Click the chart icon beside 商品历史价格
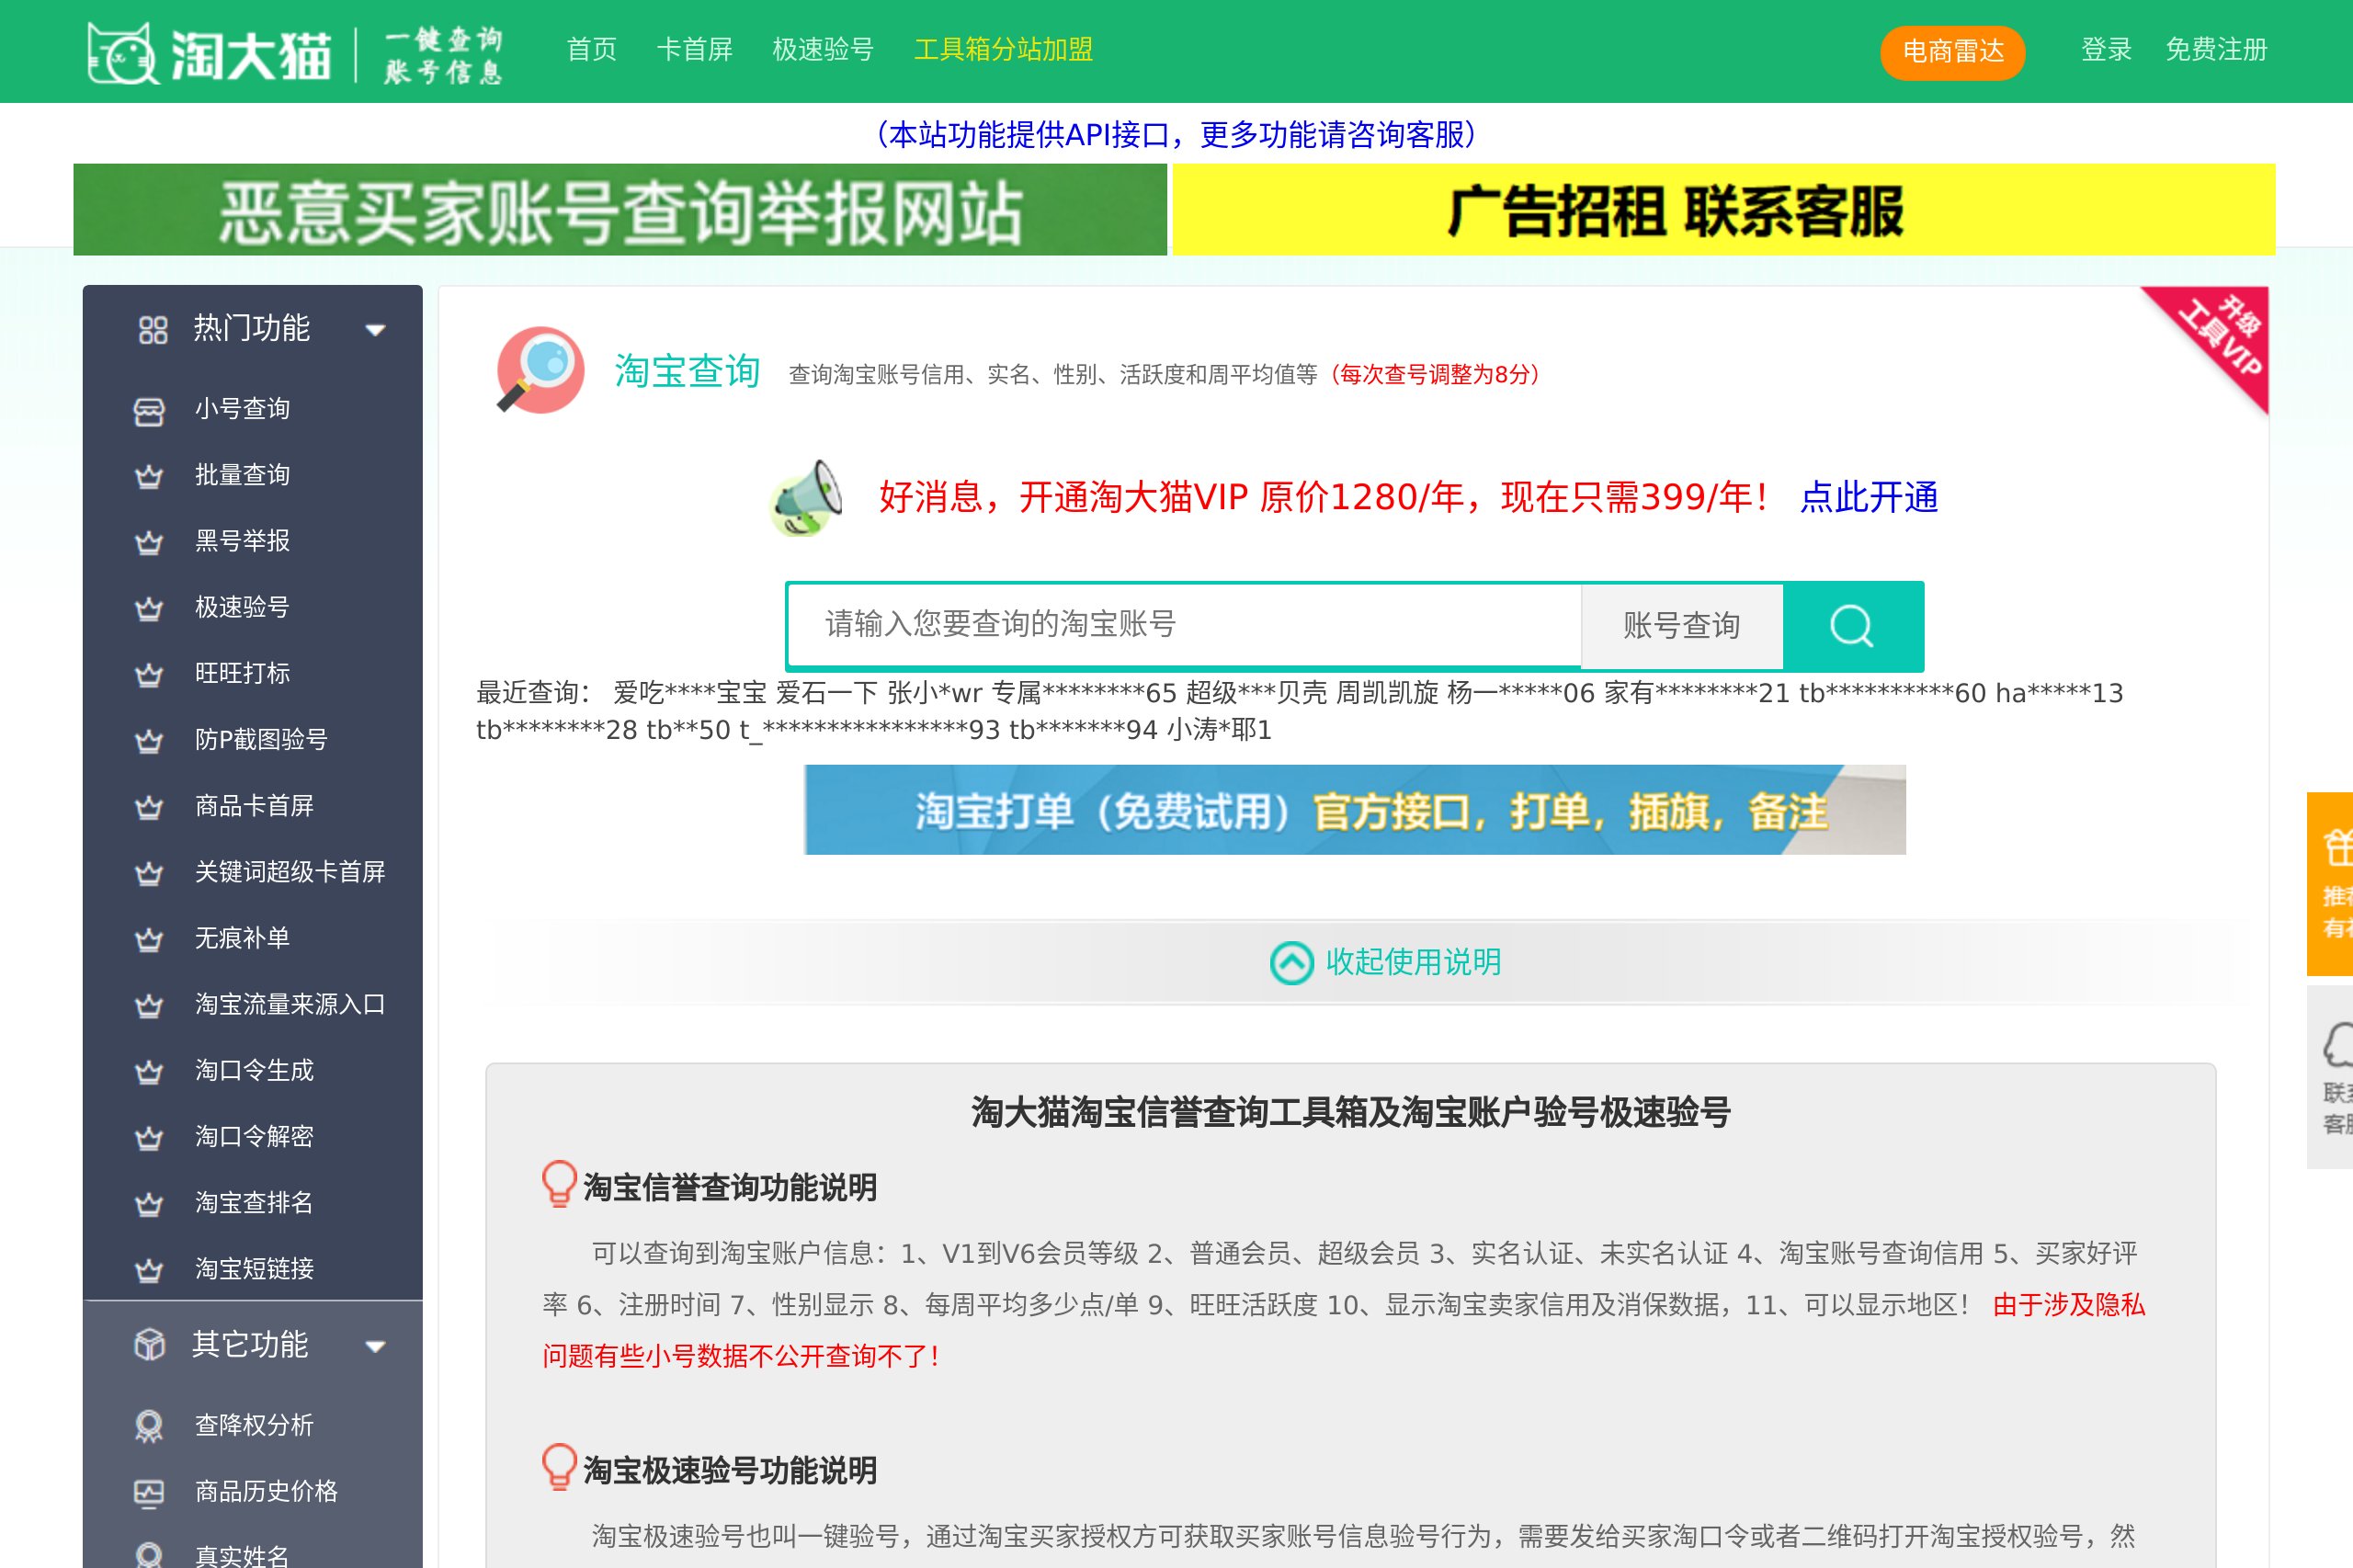Viewport: 2353px width, 1568px height. [x=149, y=1493]
